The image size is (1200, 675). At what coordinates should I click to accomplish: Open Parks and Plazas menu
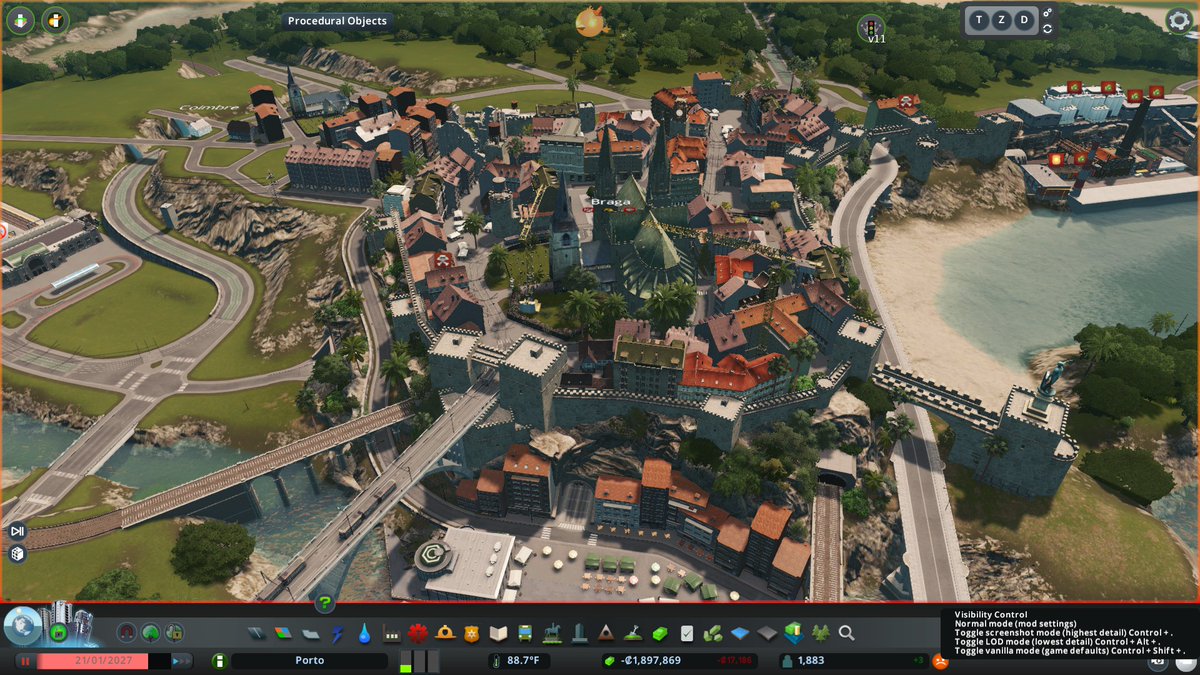click(x=552, y=633)
